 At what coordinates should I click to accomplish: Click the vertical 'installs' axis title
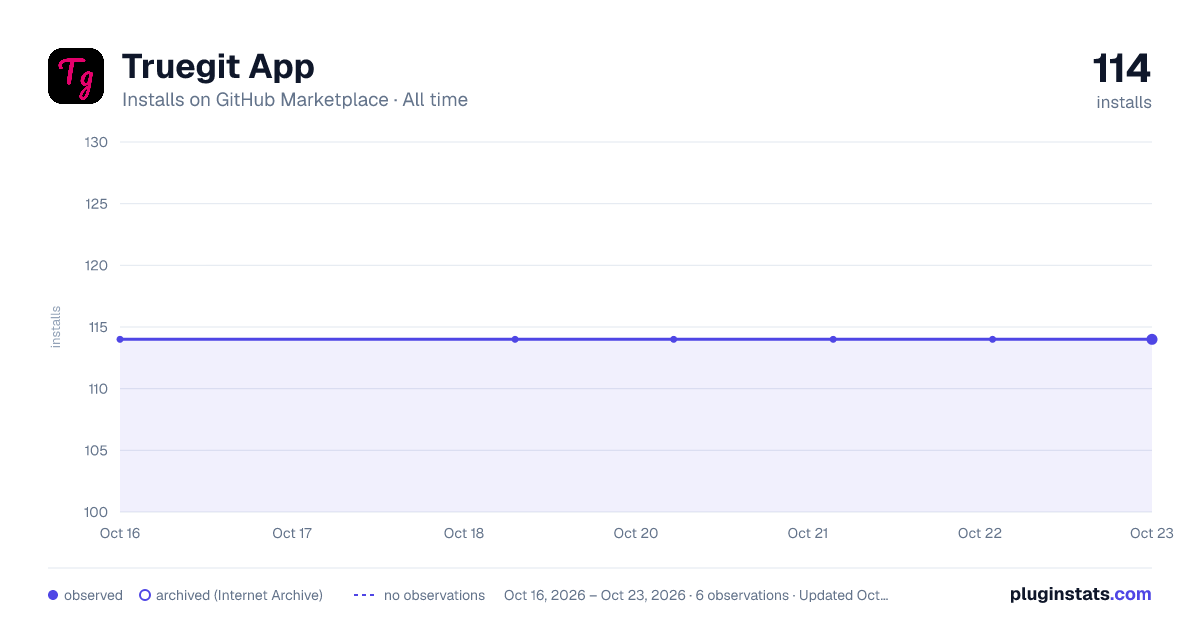point(56,327)
